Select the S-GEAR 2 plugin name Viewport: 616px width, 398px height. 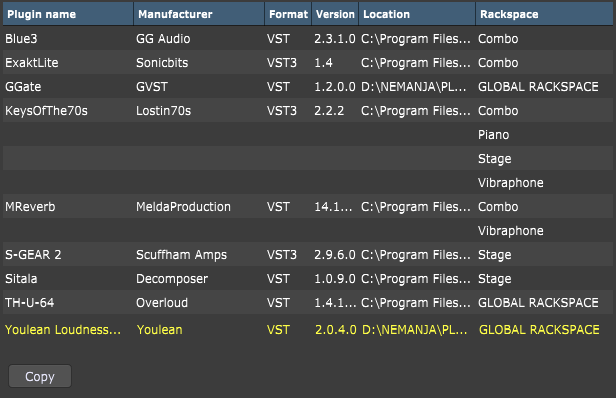(33, 255)
